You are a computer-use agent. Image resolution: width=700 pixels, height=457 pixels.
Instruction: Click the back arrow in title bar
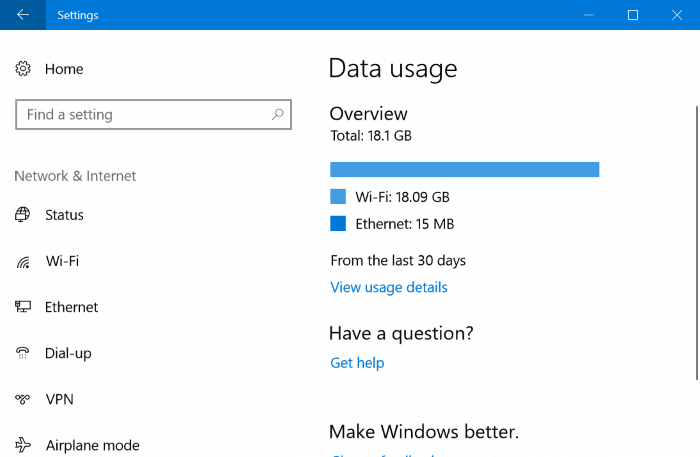click(23, 15)
